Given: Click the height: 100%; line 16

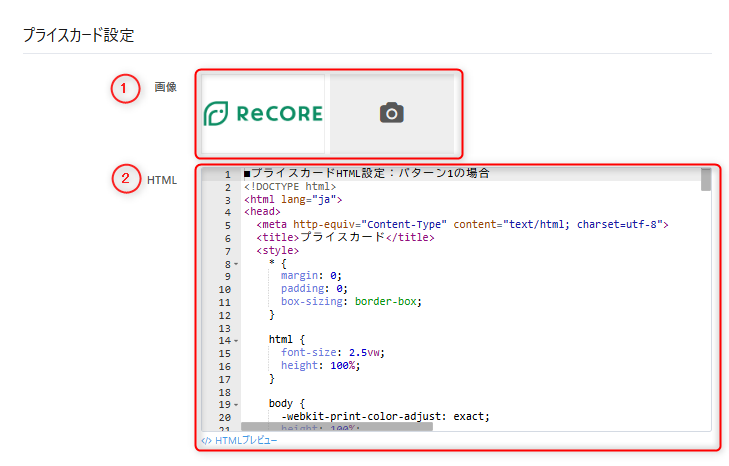Looking at the screenshot, I should pyautogui.click(x=320, y=366).
